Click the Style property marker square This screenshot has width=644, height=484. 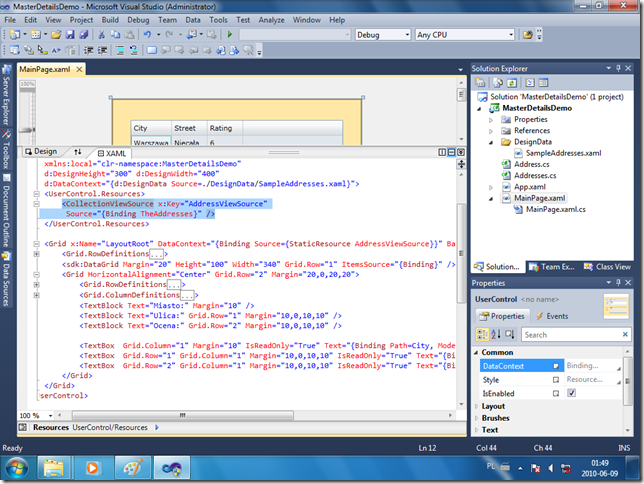point(556,380)
